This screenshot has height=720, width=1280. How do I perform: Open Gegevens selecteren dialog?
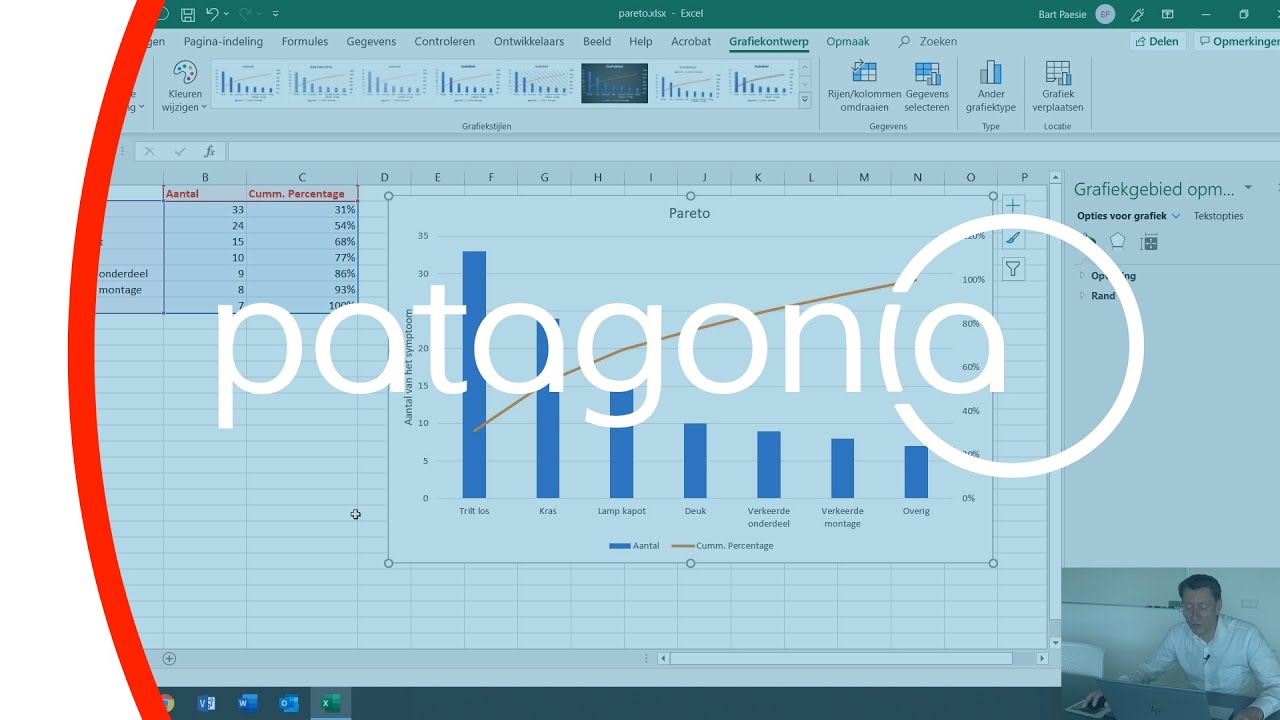click(x=927, y=86)
